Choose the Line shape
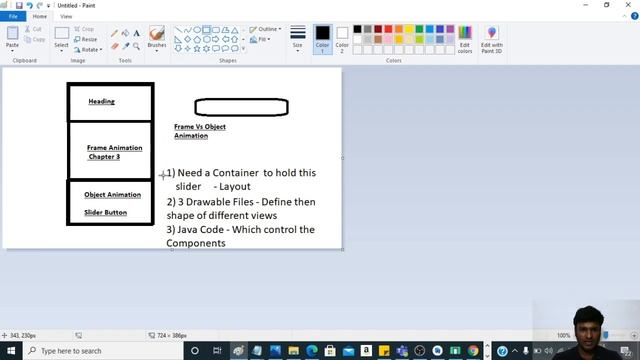 click(178, 30)
